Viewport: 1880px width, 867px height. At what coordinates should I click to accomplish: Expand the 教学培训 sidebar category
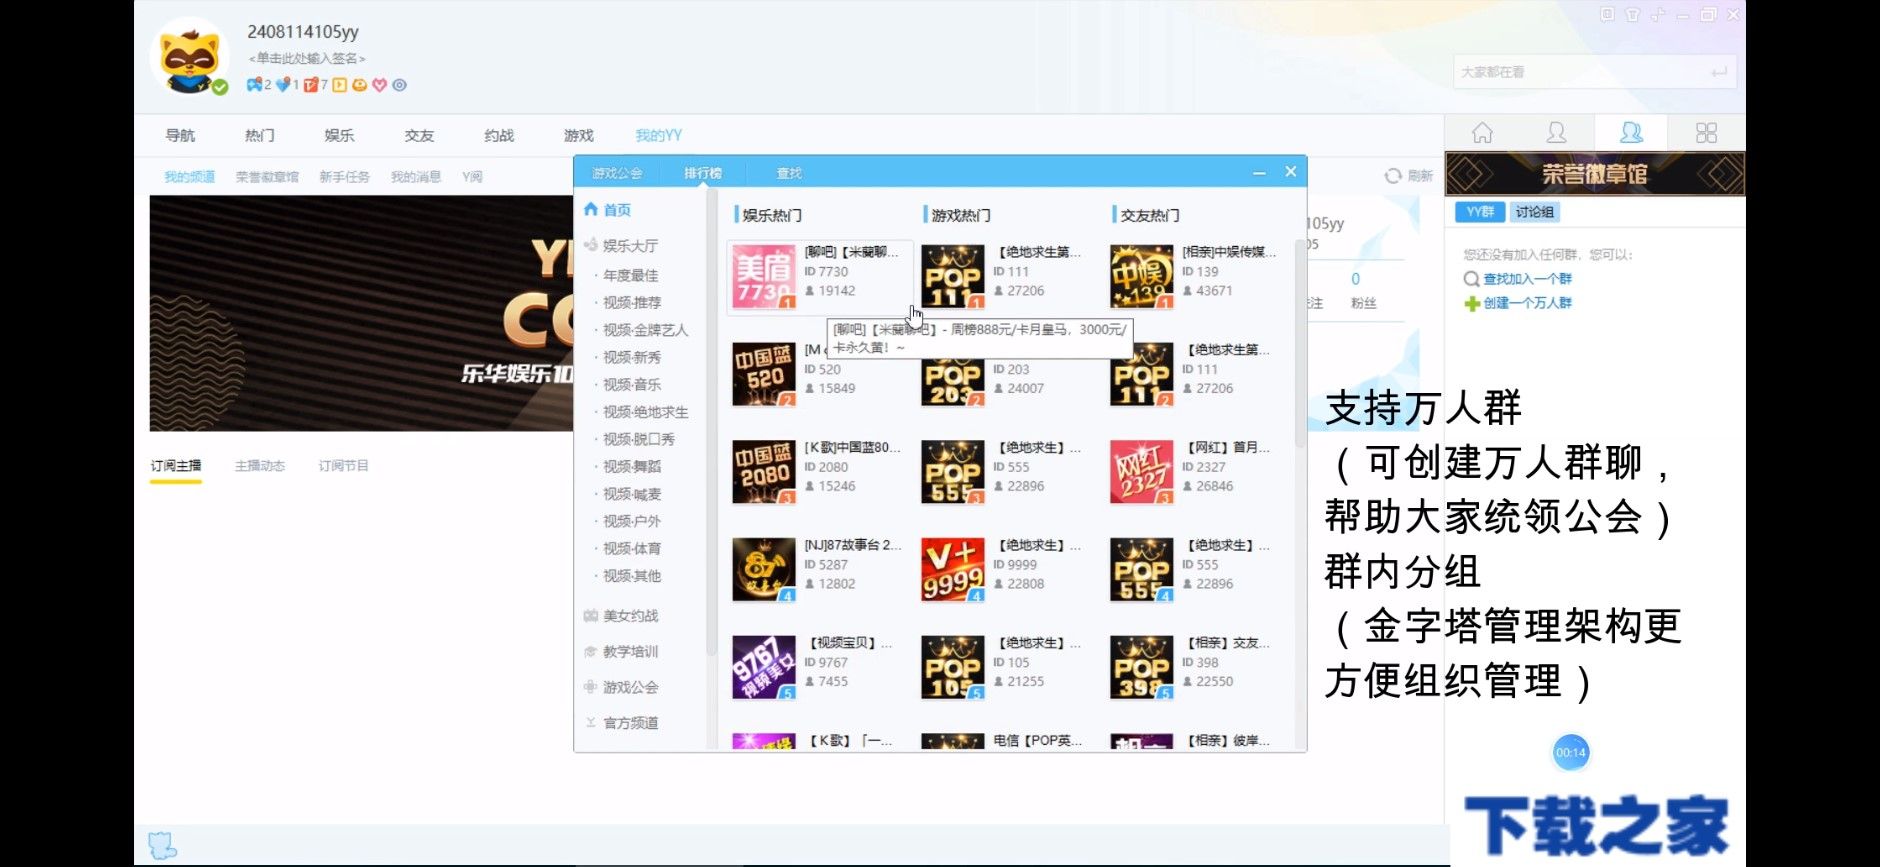630,651
